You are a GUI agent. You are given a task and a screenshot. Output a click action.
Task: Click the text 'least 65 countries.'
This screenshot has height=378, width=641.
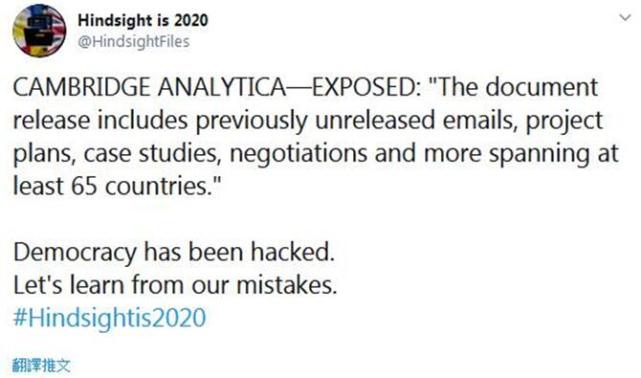click(x=117, y=186)
